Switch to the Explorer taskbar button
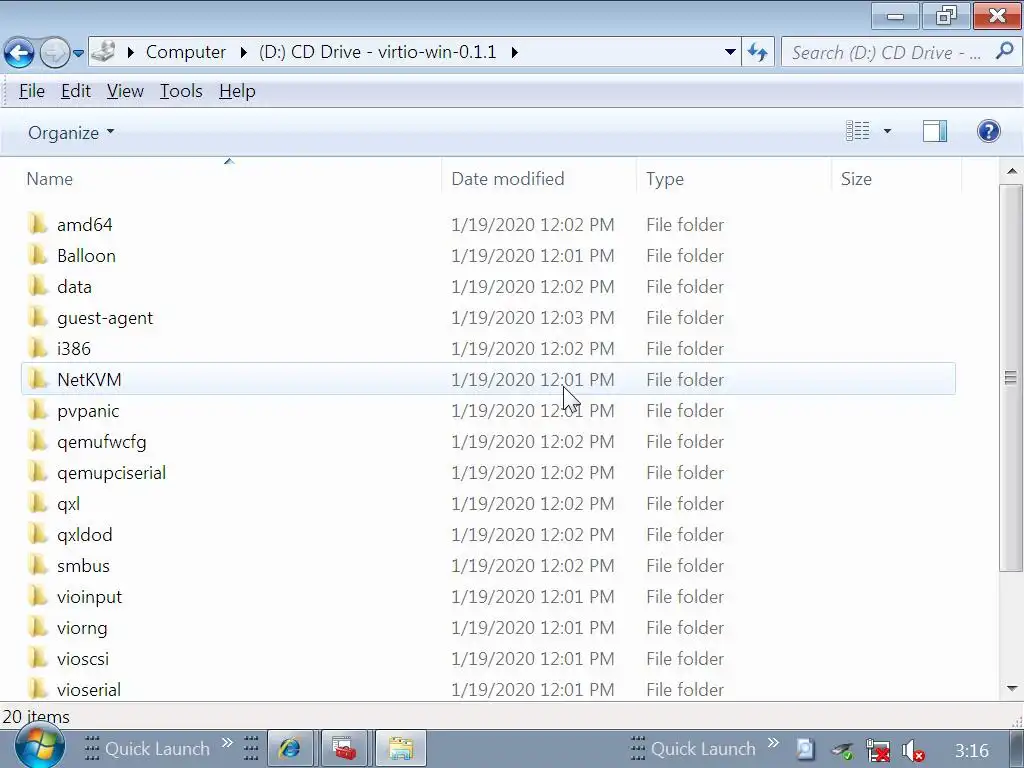This screenshot has height=768, width=1024. click(401, 748)
